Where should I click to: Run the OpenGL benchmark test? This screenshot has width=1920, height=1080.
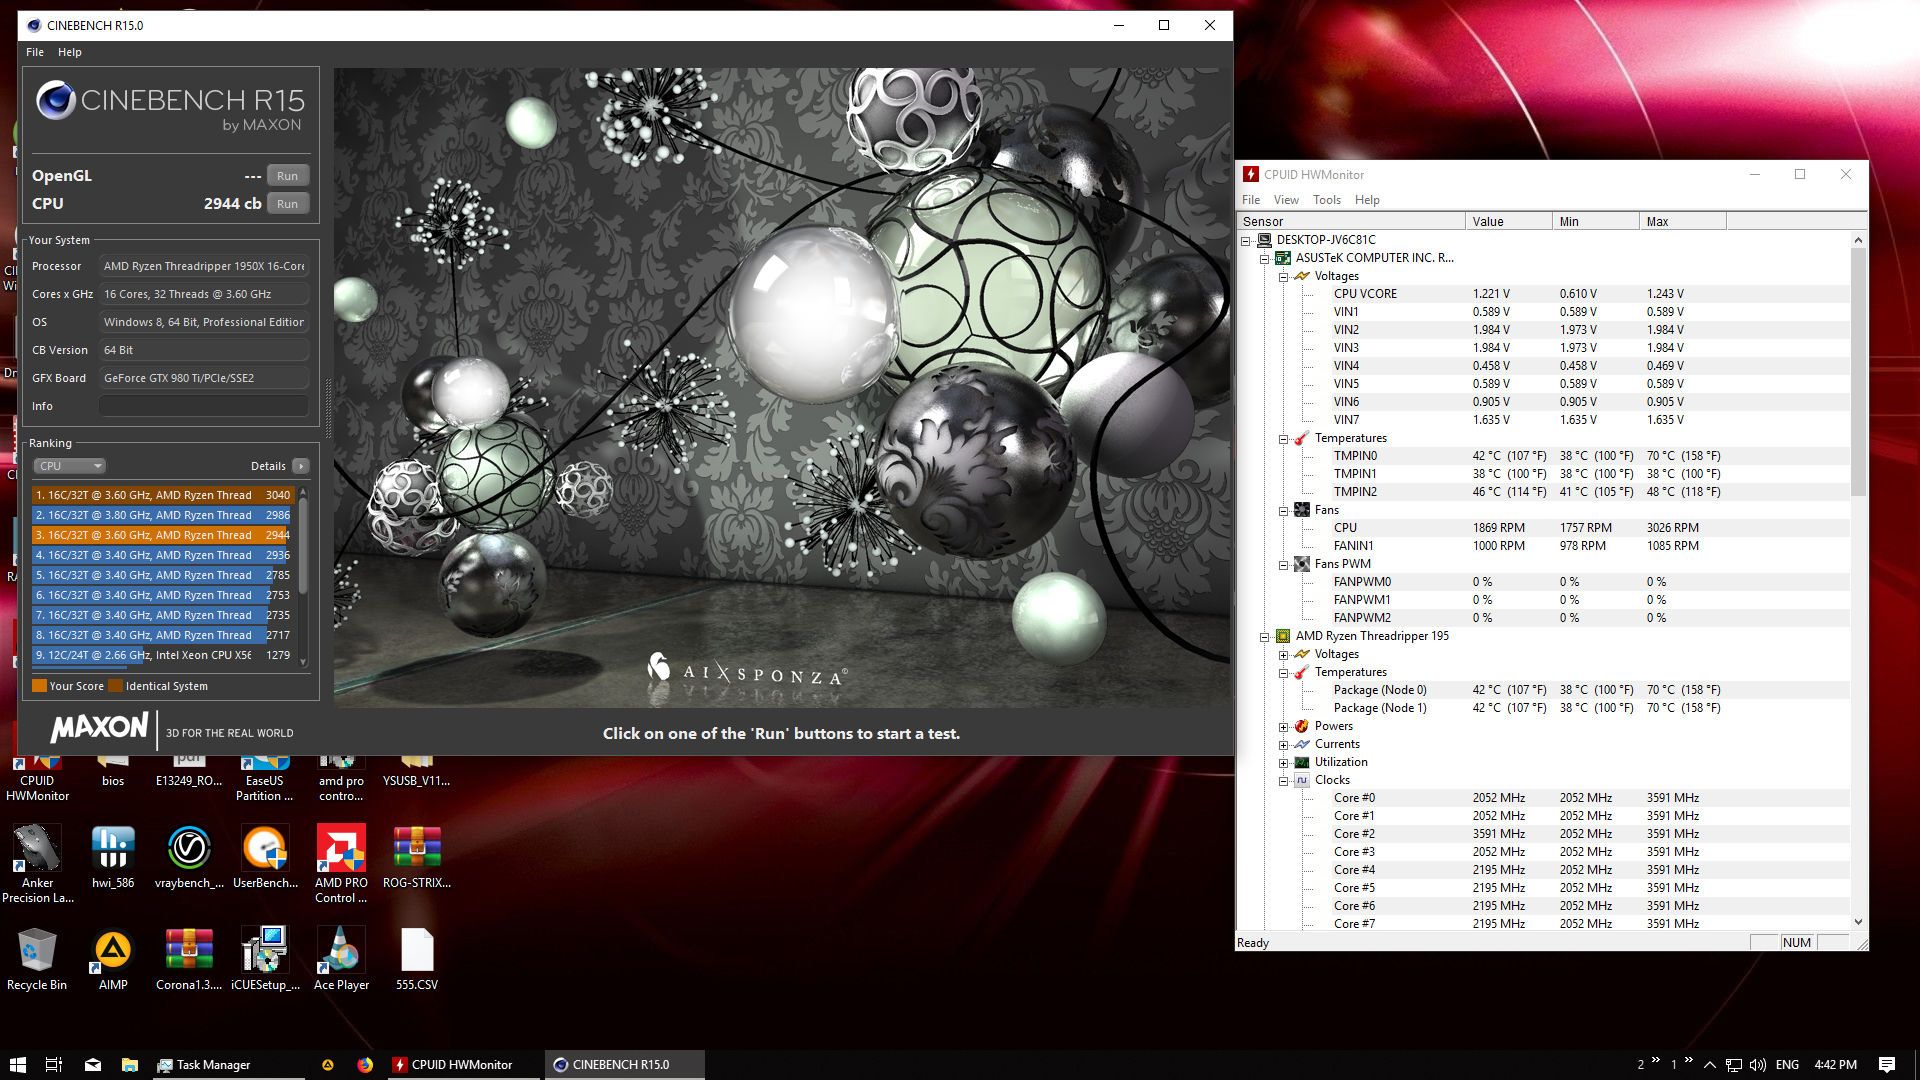tap(288, 176)
